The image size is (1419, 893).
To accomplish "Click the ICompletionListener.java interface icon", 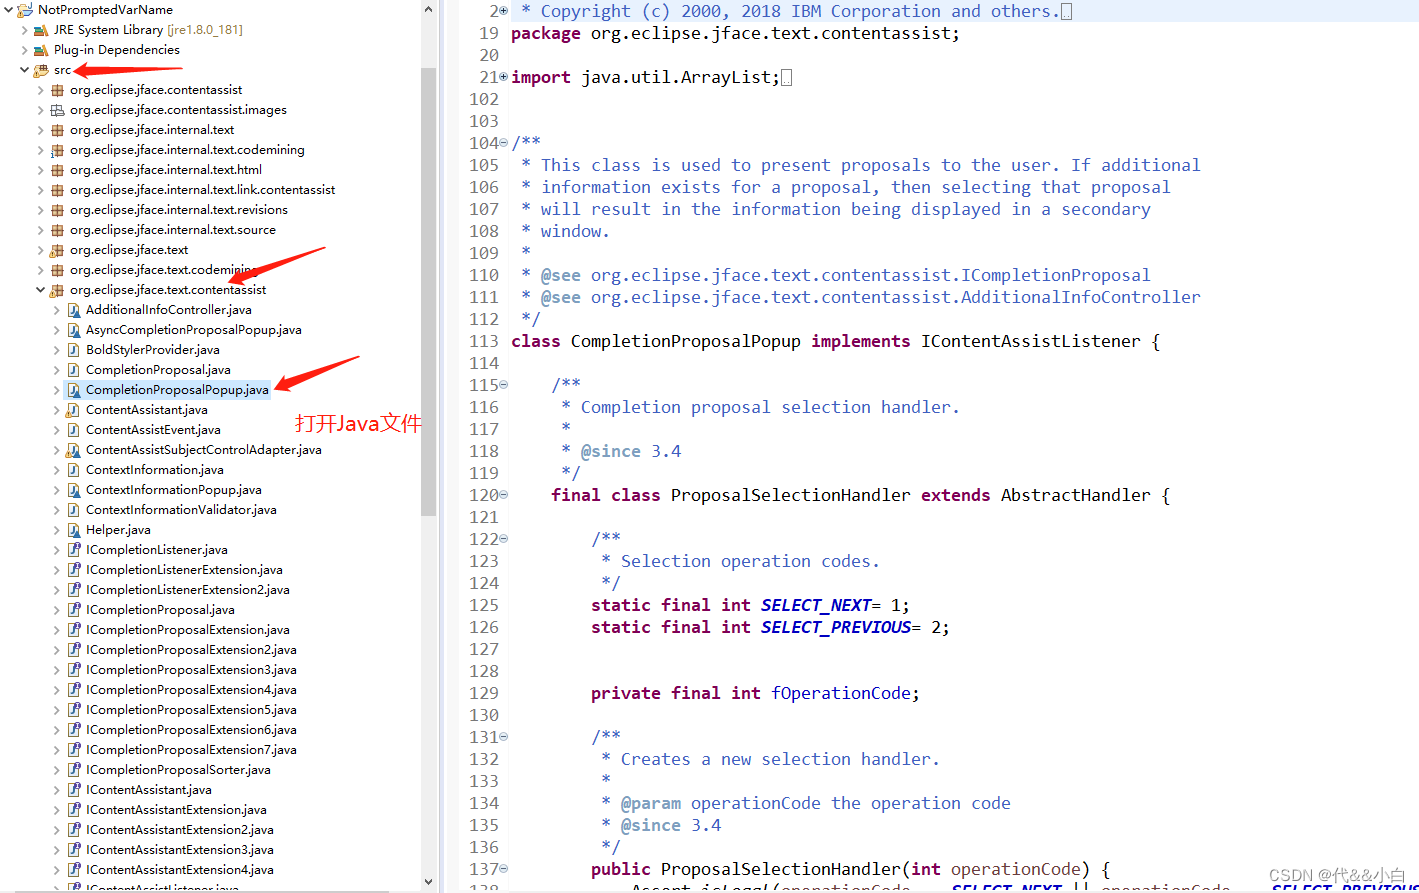I will tap(73, 550).
